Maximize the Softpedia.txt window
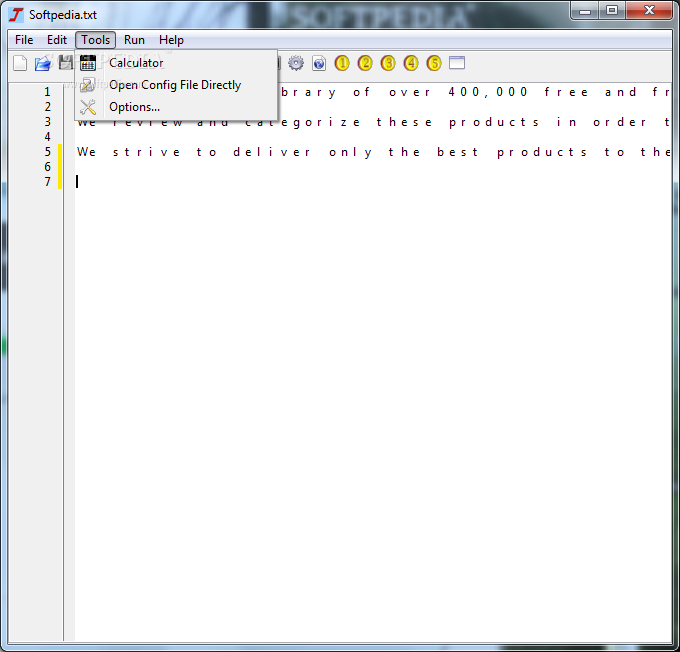This screenshot has width=680, height=652. (612, 11)
